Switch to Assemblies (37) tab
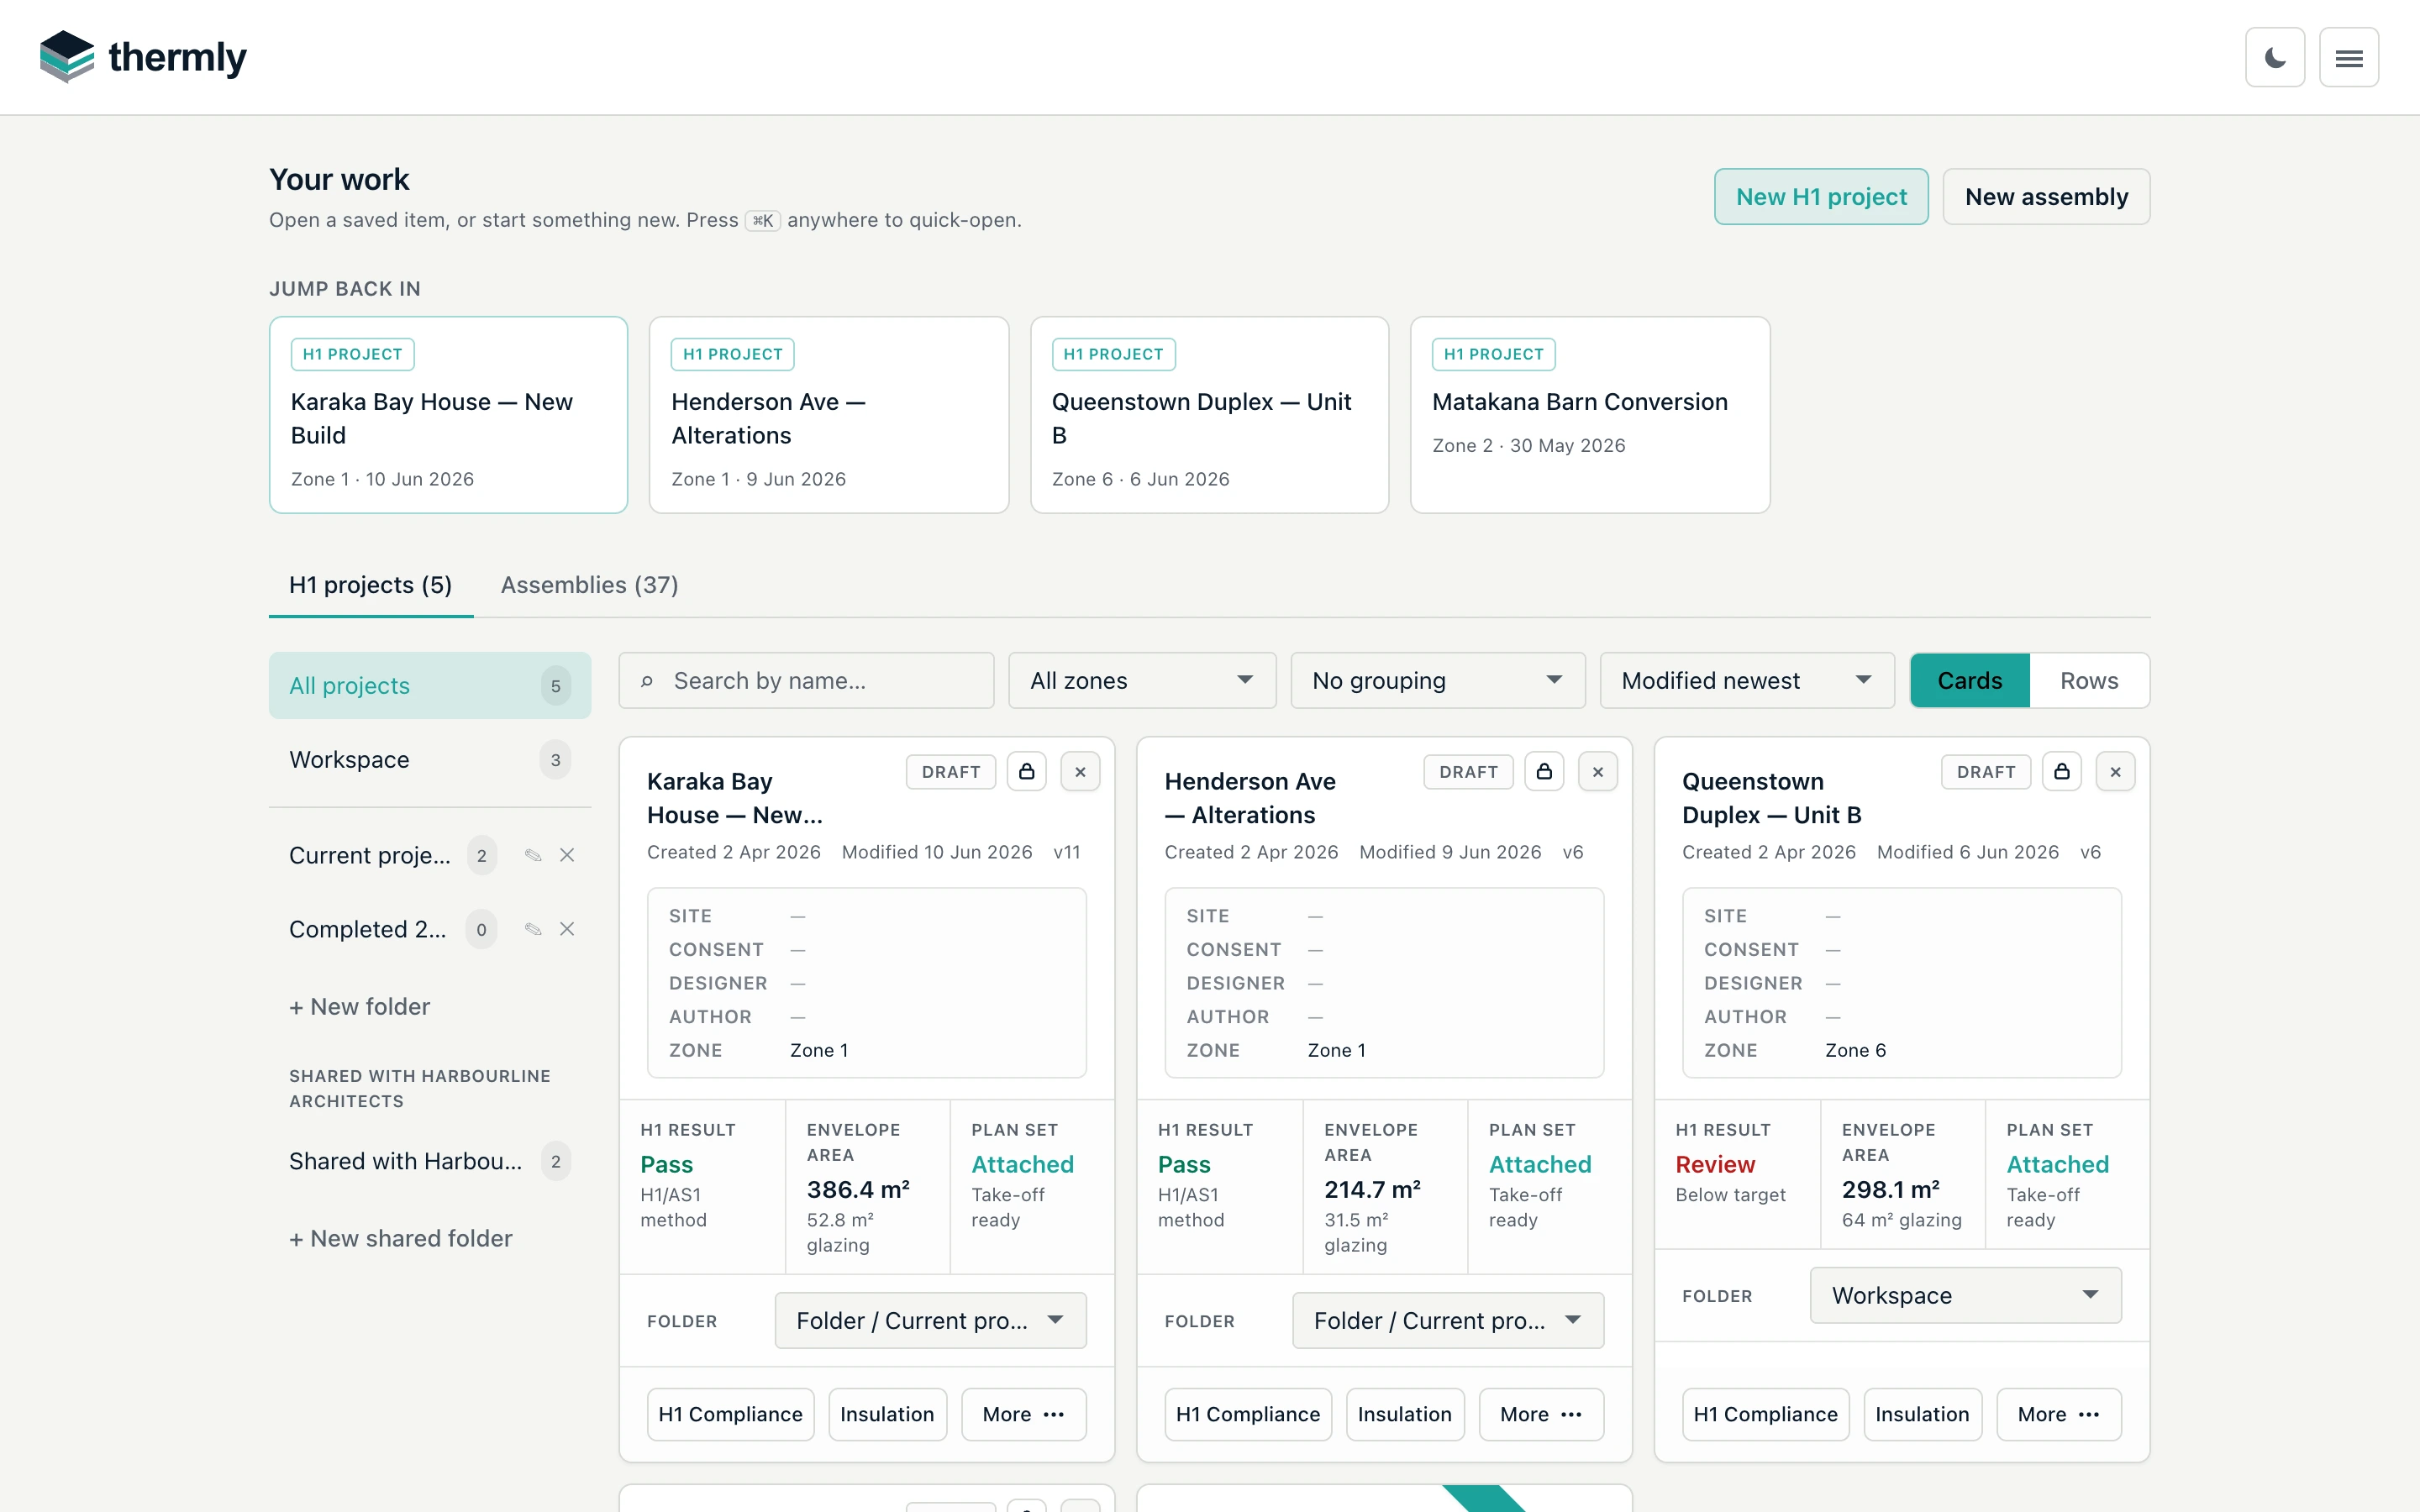 (590, 585)
